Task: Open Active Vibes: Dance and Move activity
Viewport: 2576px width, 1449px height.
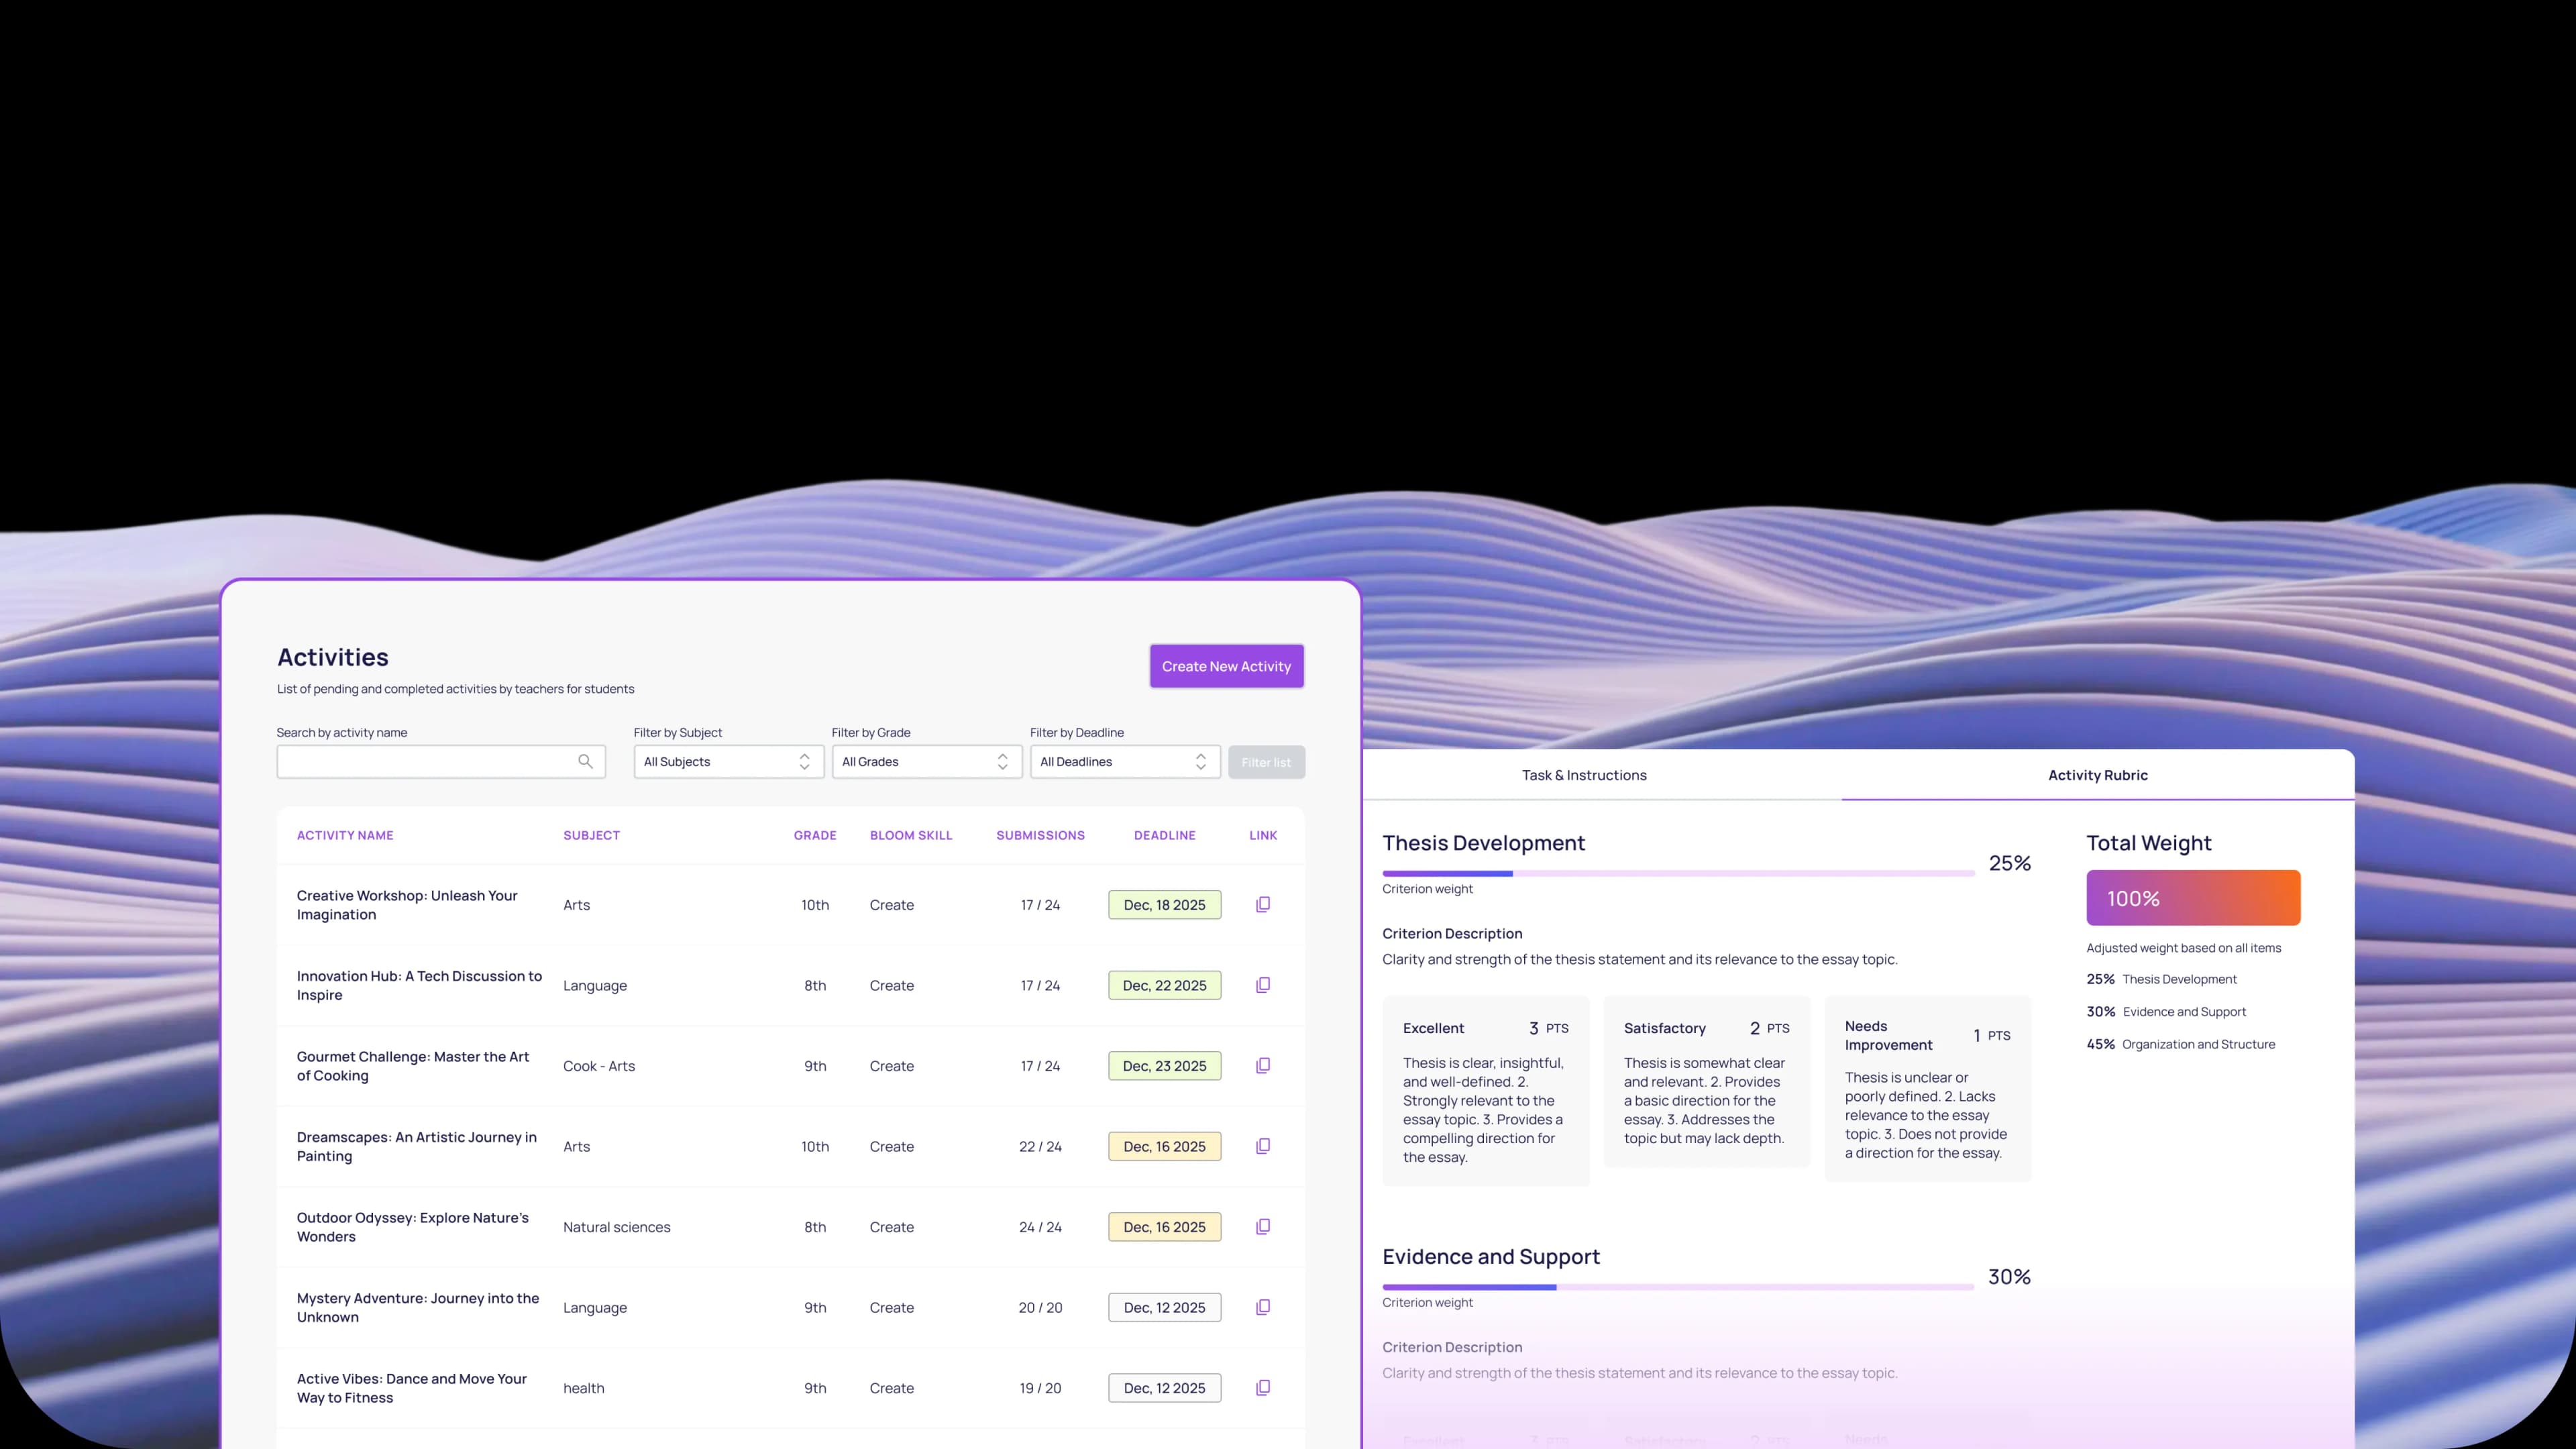Action: [412, 1388]
